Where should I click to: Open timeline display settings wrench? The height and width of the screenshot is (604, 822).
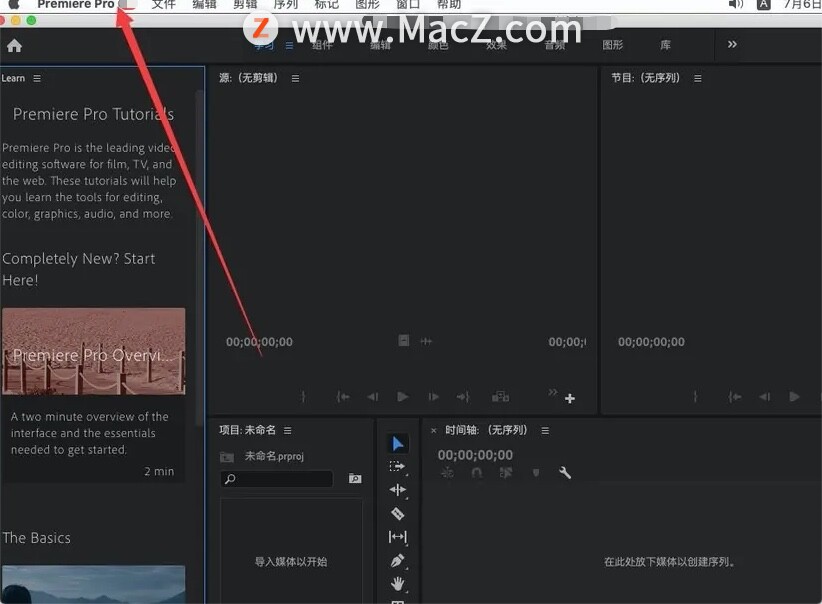click(565, 473)
